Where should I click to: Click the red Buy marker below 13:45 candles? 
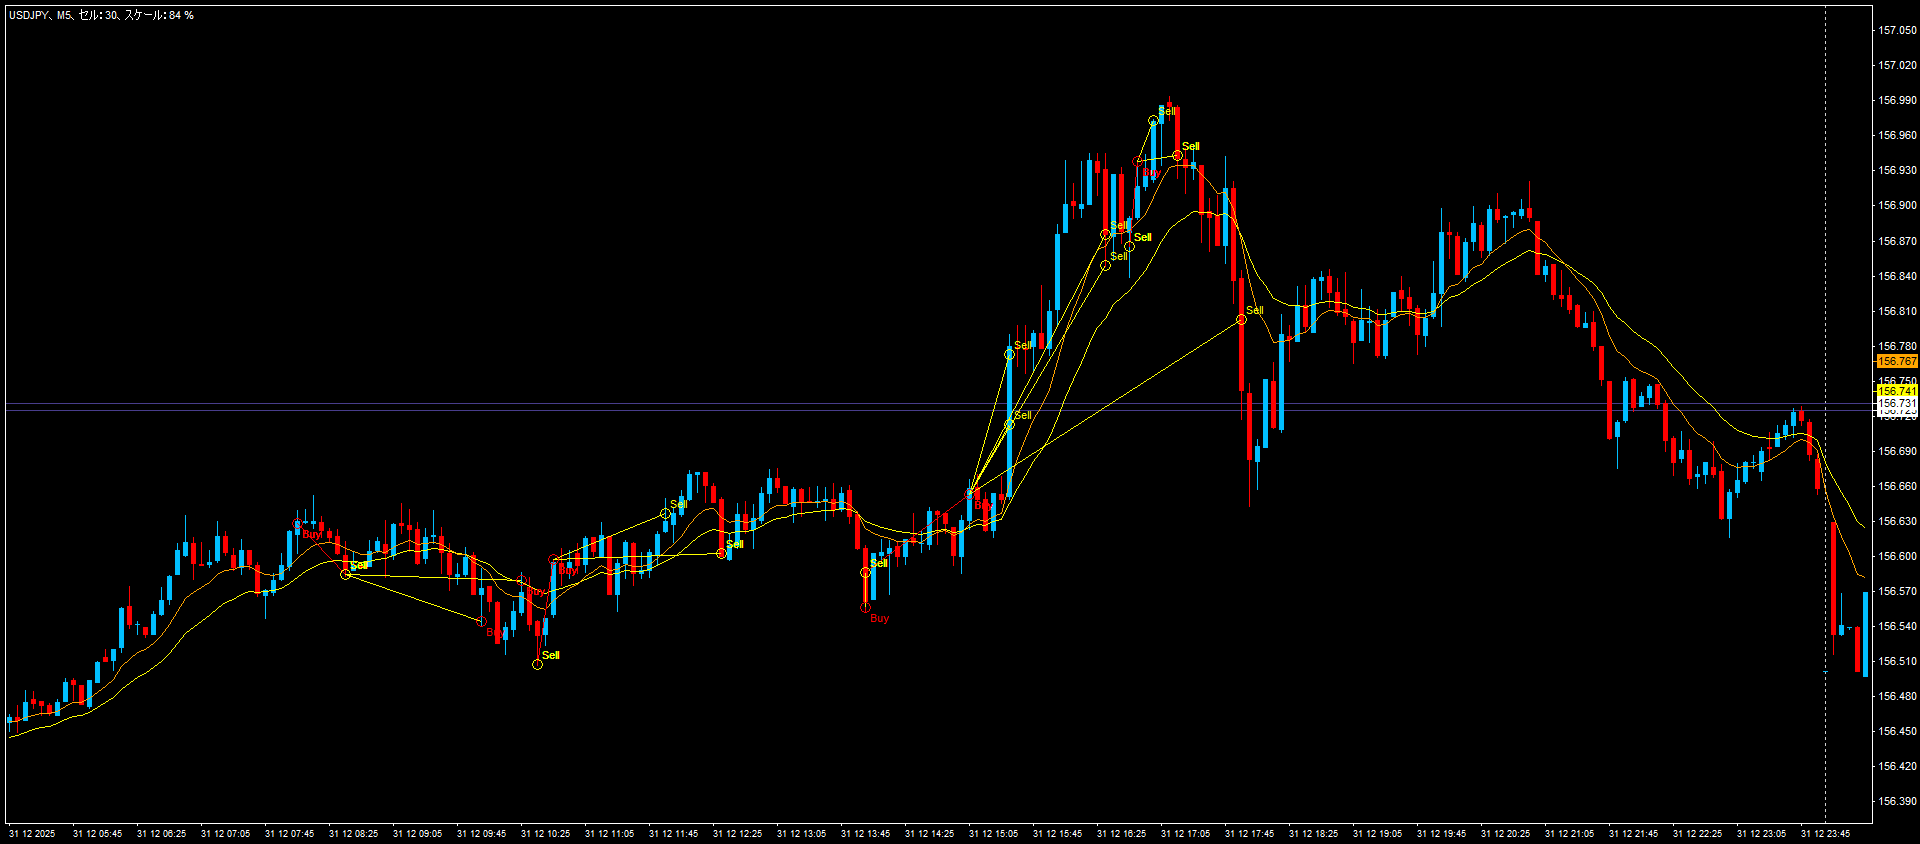click(x=865, y=607)
